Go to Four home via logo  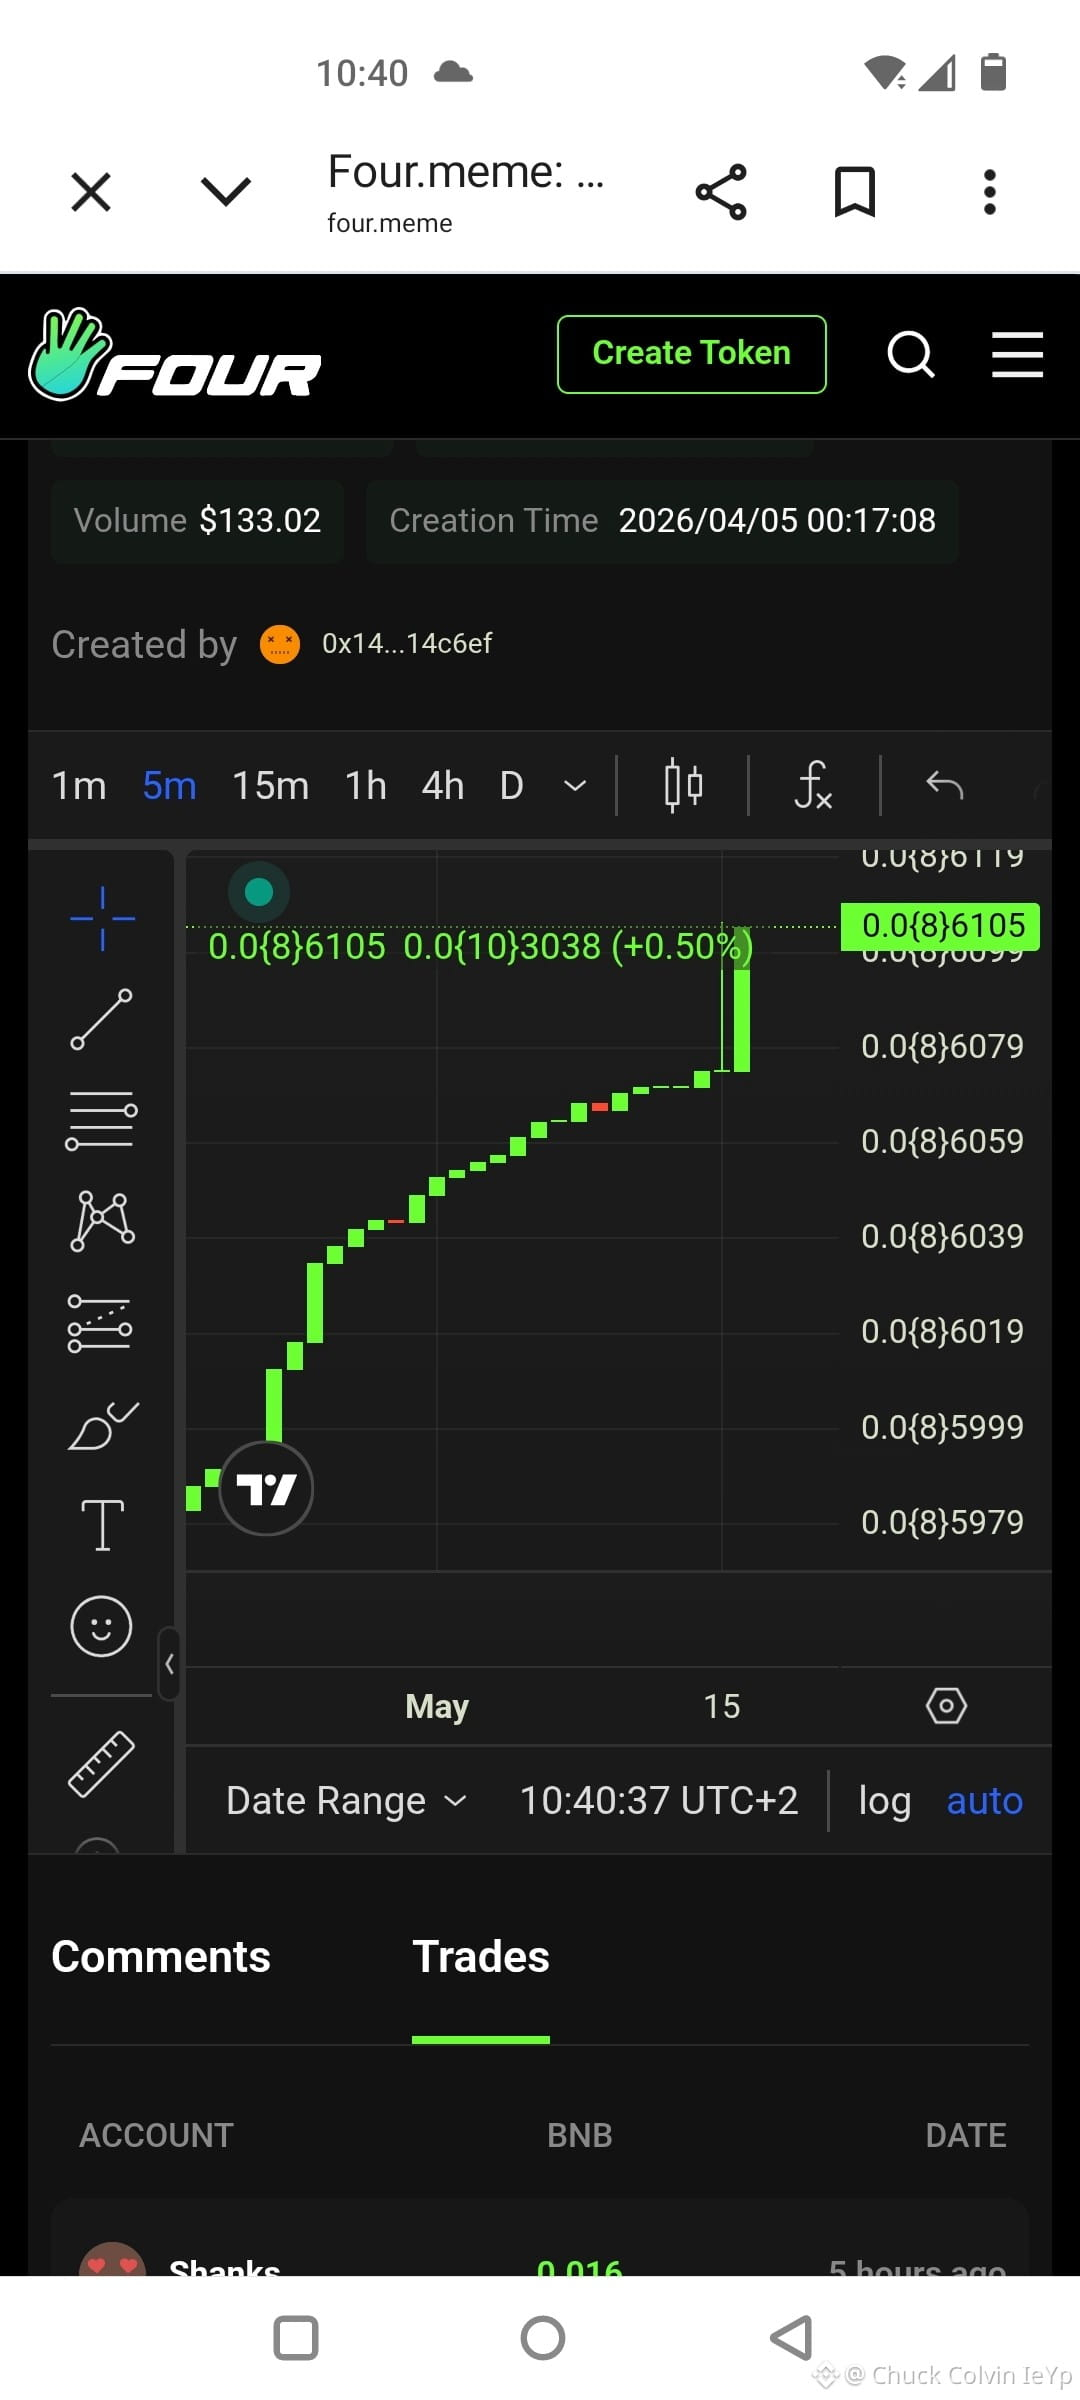pyautogui.click(x=174, y=356)
